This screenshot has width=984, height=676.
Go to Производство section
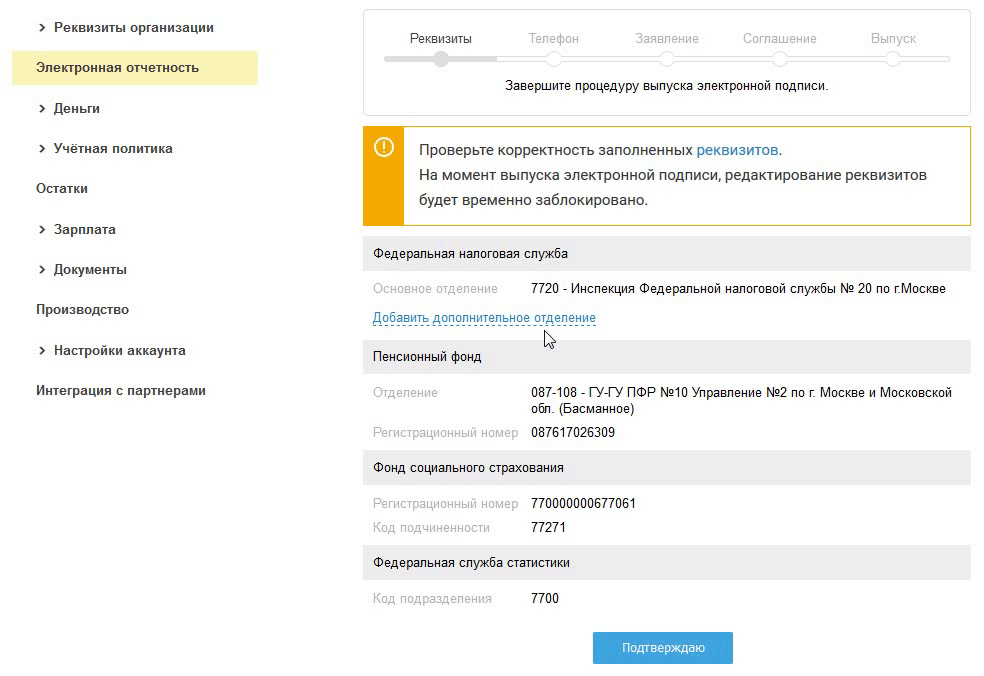point(82,310)
